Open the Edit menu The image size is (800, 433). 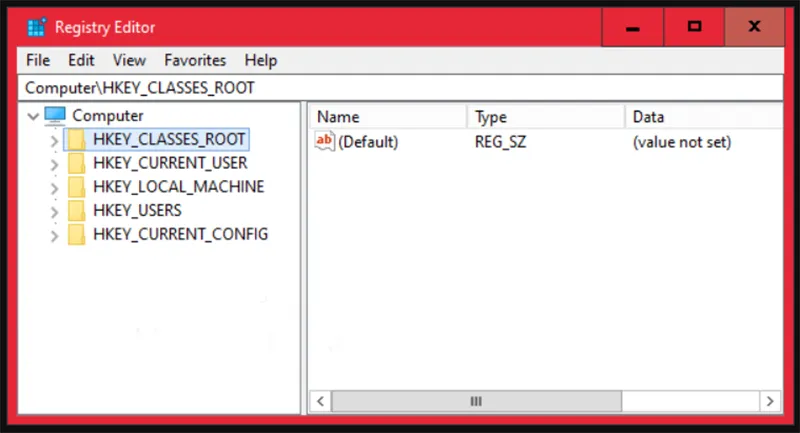coord(81,60)
